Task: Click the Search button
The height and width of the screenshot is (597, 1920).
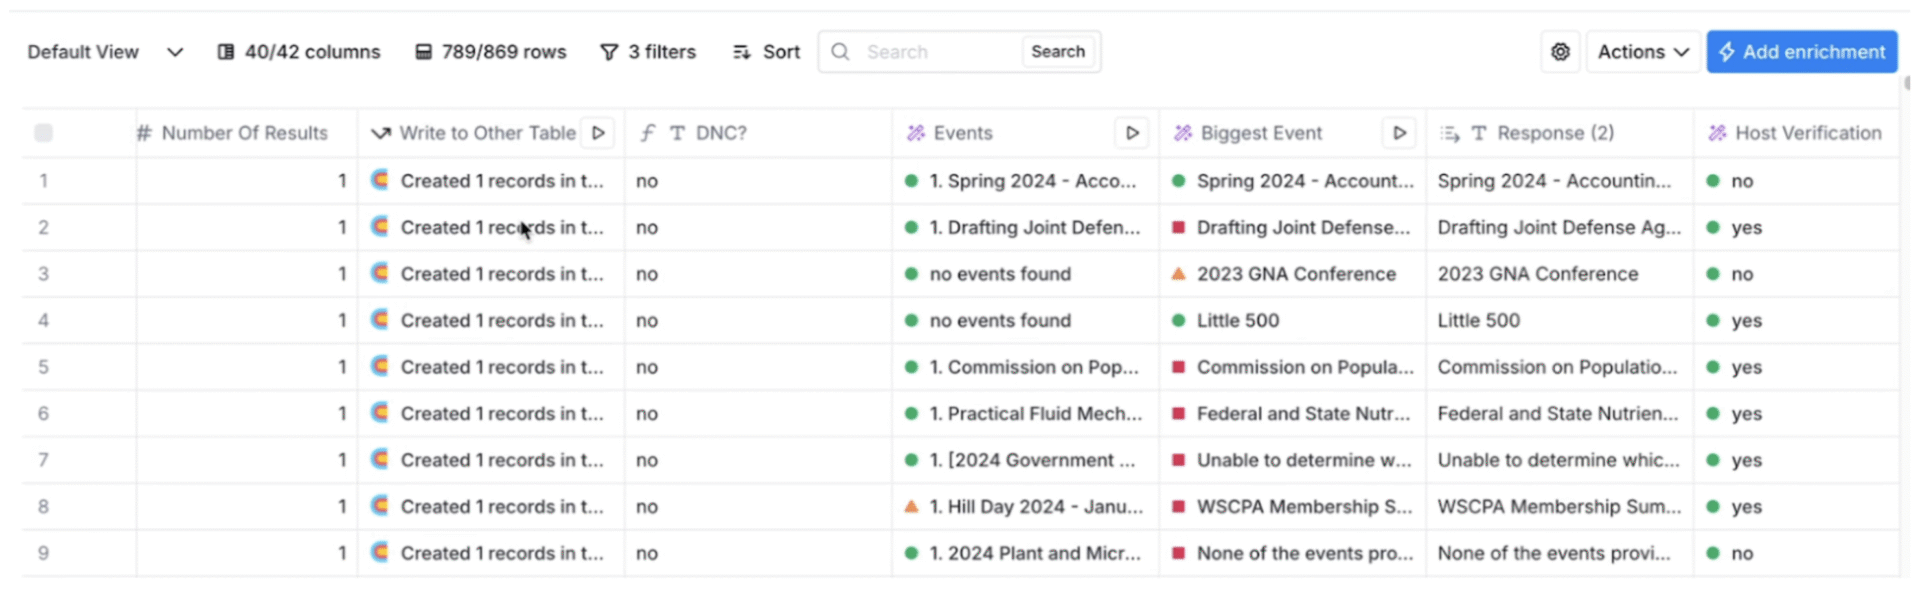Action: [1058, 52]
